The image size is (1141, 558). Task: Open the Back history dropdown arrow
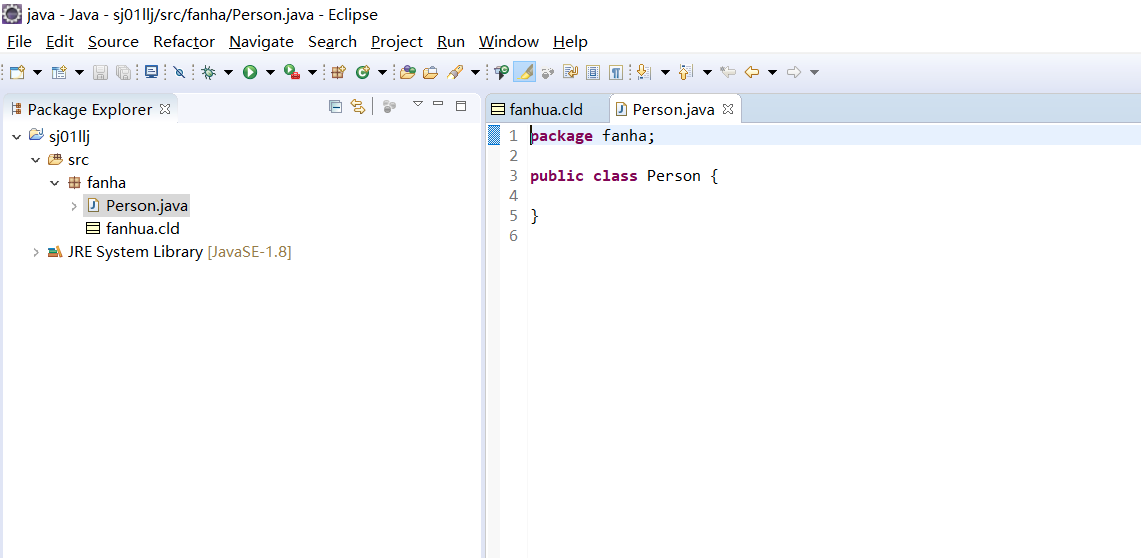pos(773,72)
